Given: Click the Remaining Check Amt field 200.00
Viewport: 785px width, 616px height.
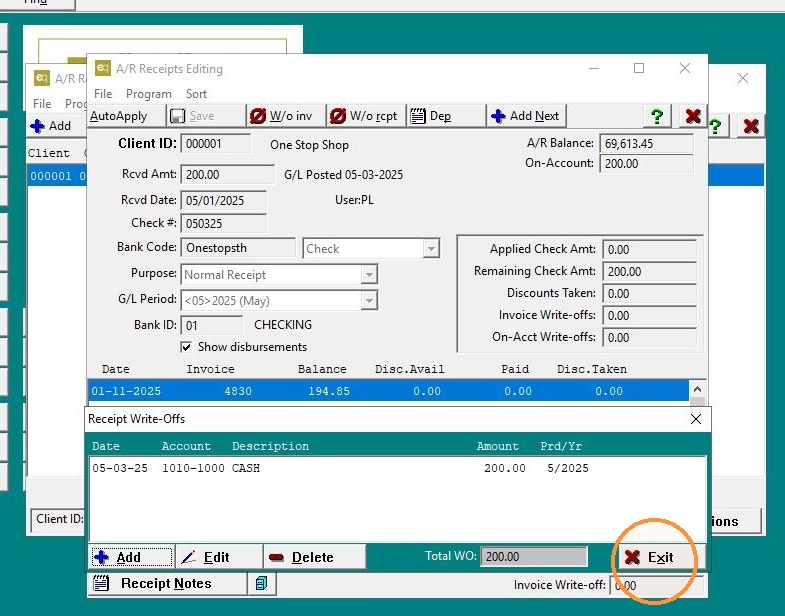Looking at the screenshot, I should (x=649, y=271).
